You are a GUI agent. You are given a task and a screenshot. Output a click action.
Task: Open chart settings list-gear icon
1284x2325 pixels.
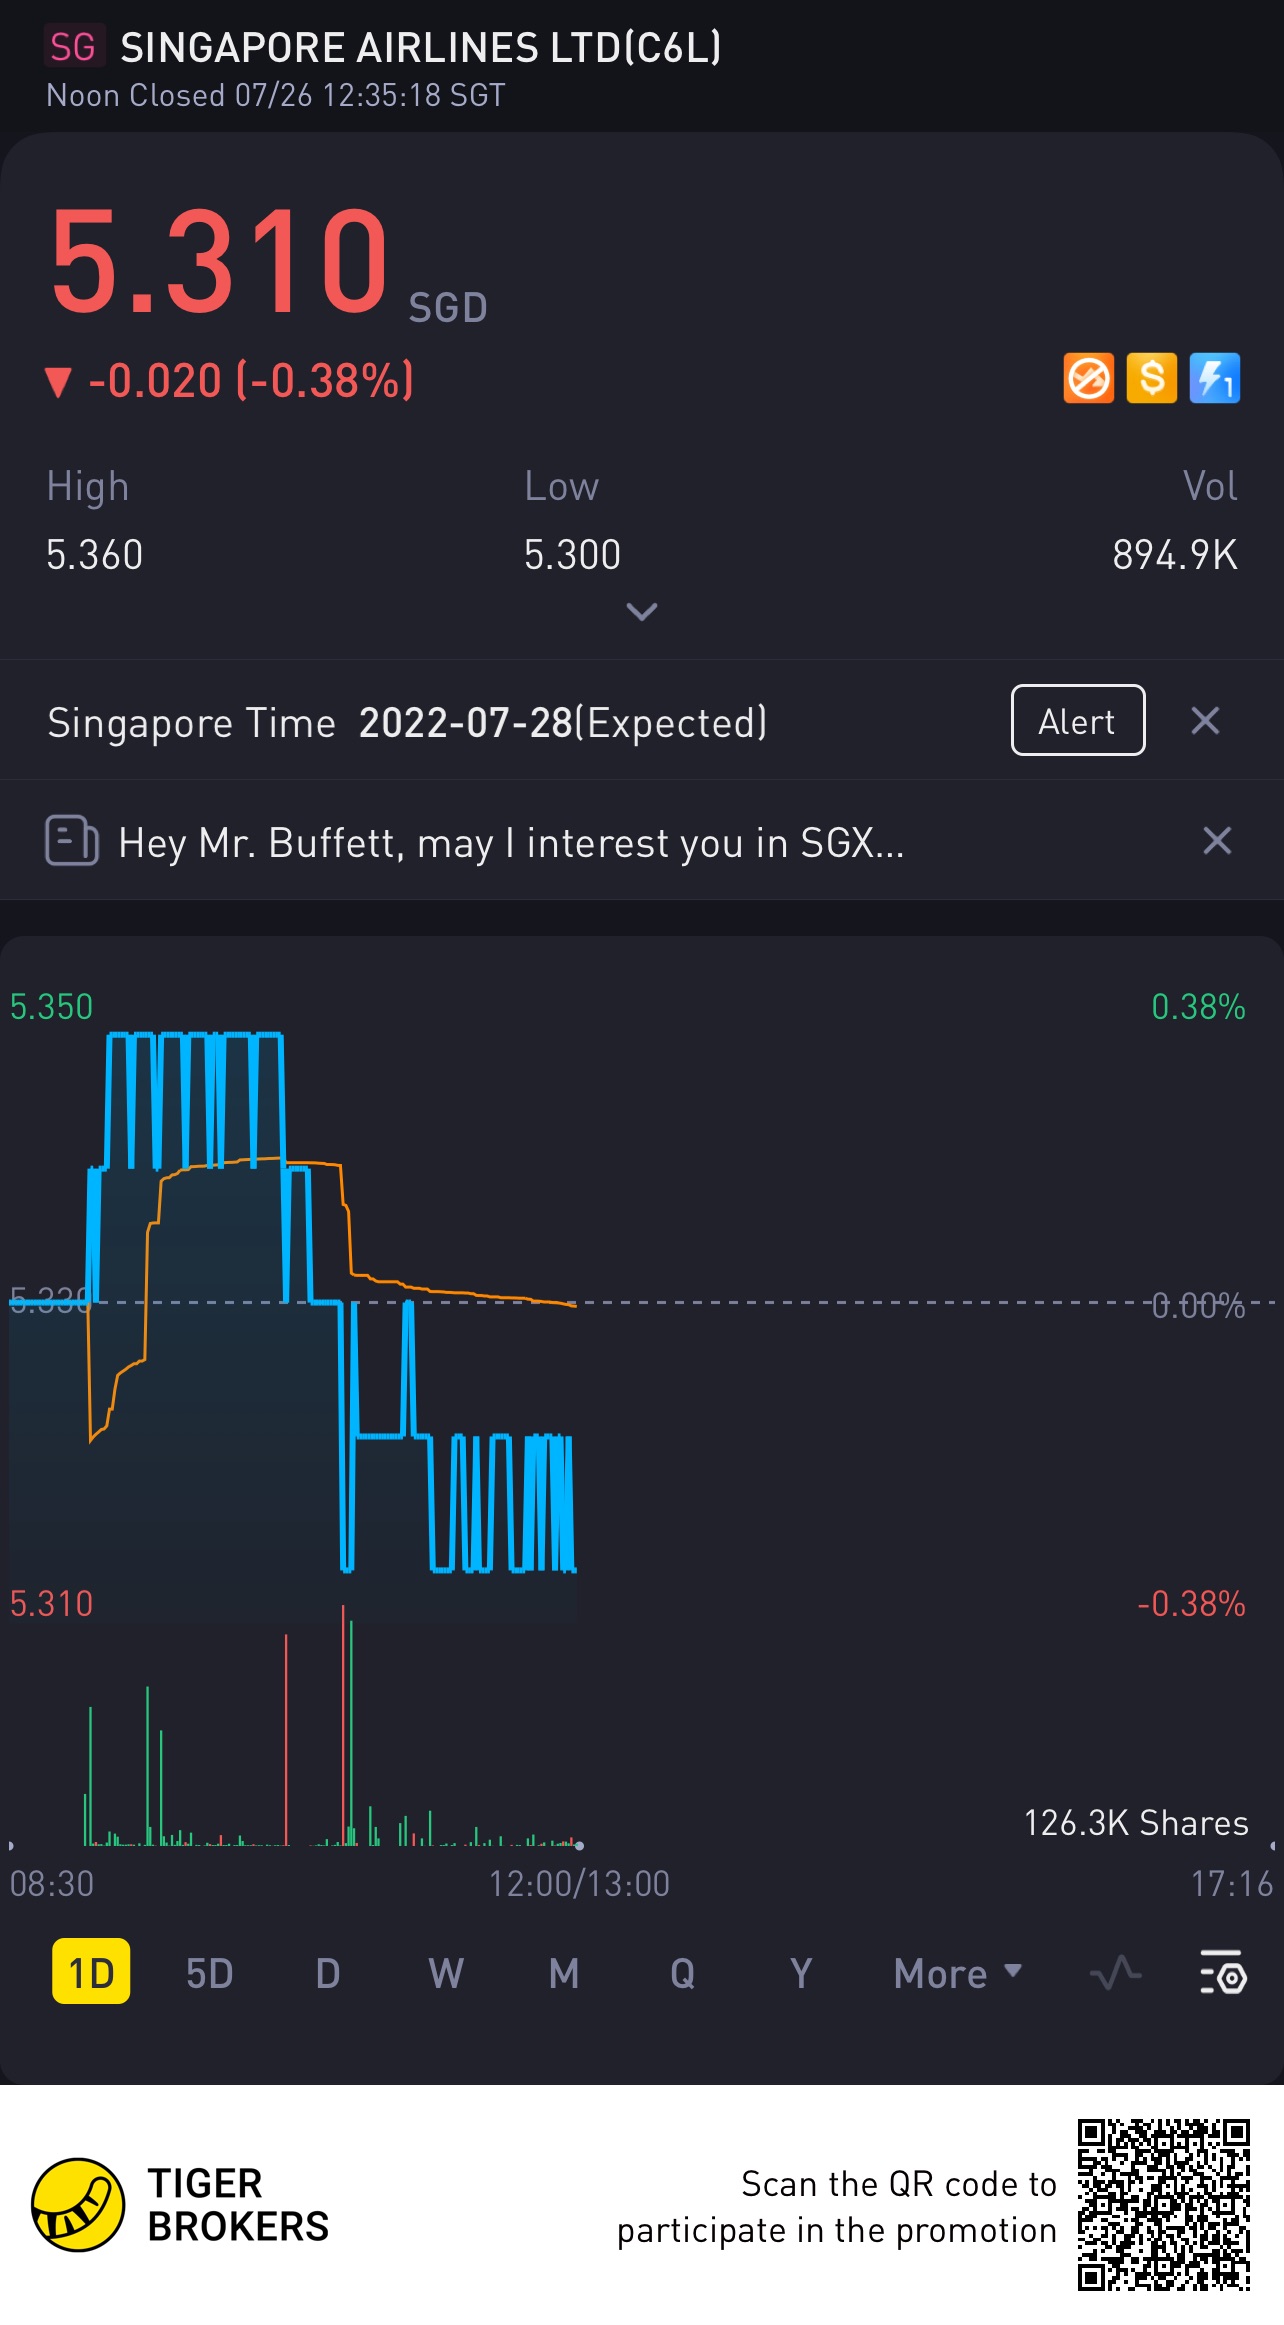(x=1223, y=1972)
